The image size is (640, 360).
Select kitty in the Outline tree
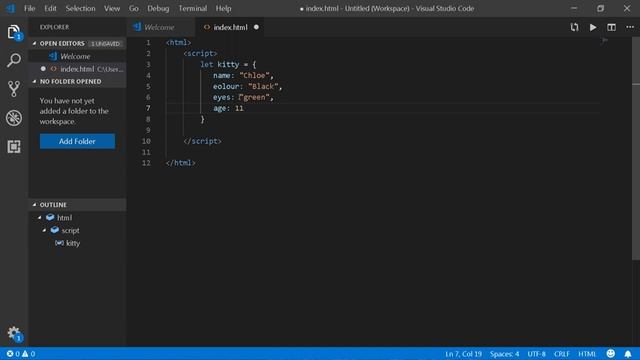73,243
